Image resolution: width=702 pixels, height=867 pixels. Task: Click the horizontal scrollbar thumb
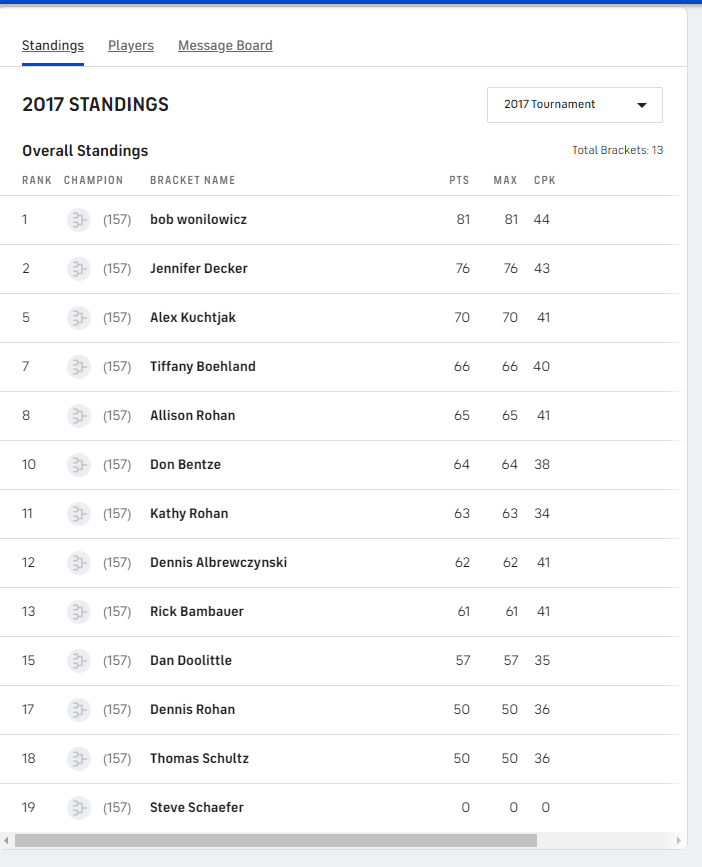click(x=275, y=841)
